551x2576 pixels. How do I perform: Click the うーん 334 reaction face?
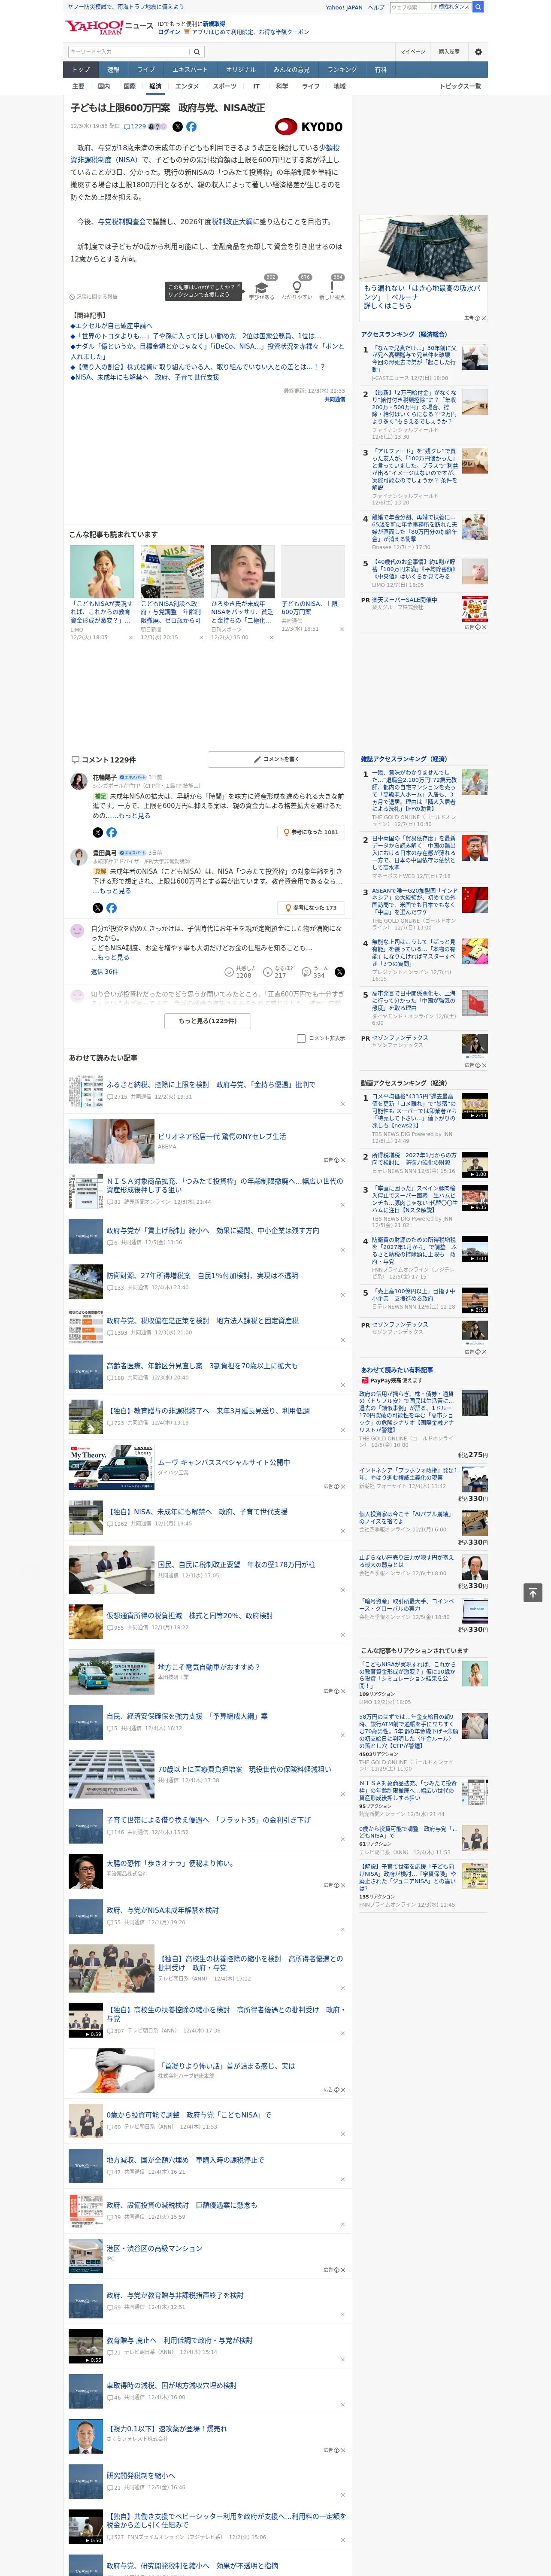(307, 971)
